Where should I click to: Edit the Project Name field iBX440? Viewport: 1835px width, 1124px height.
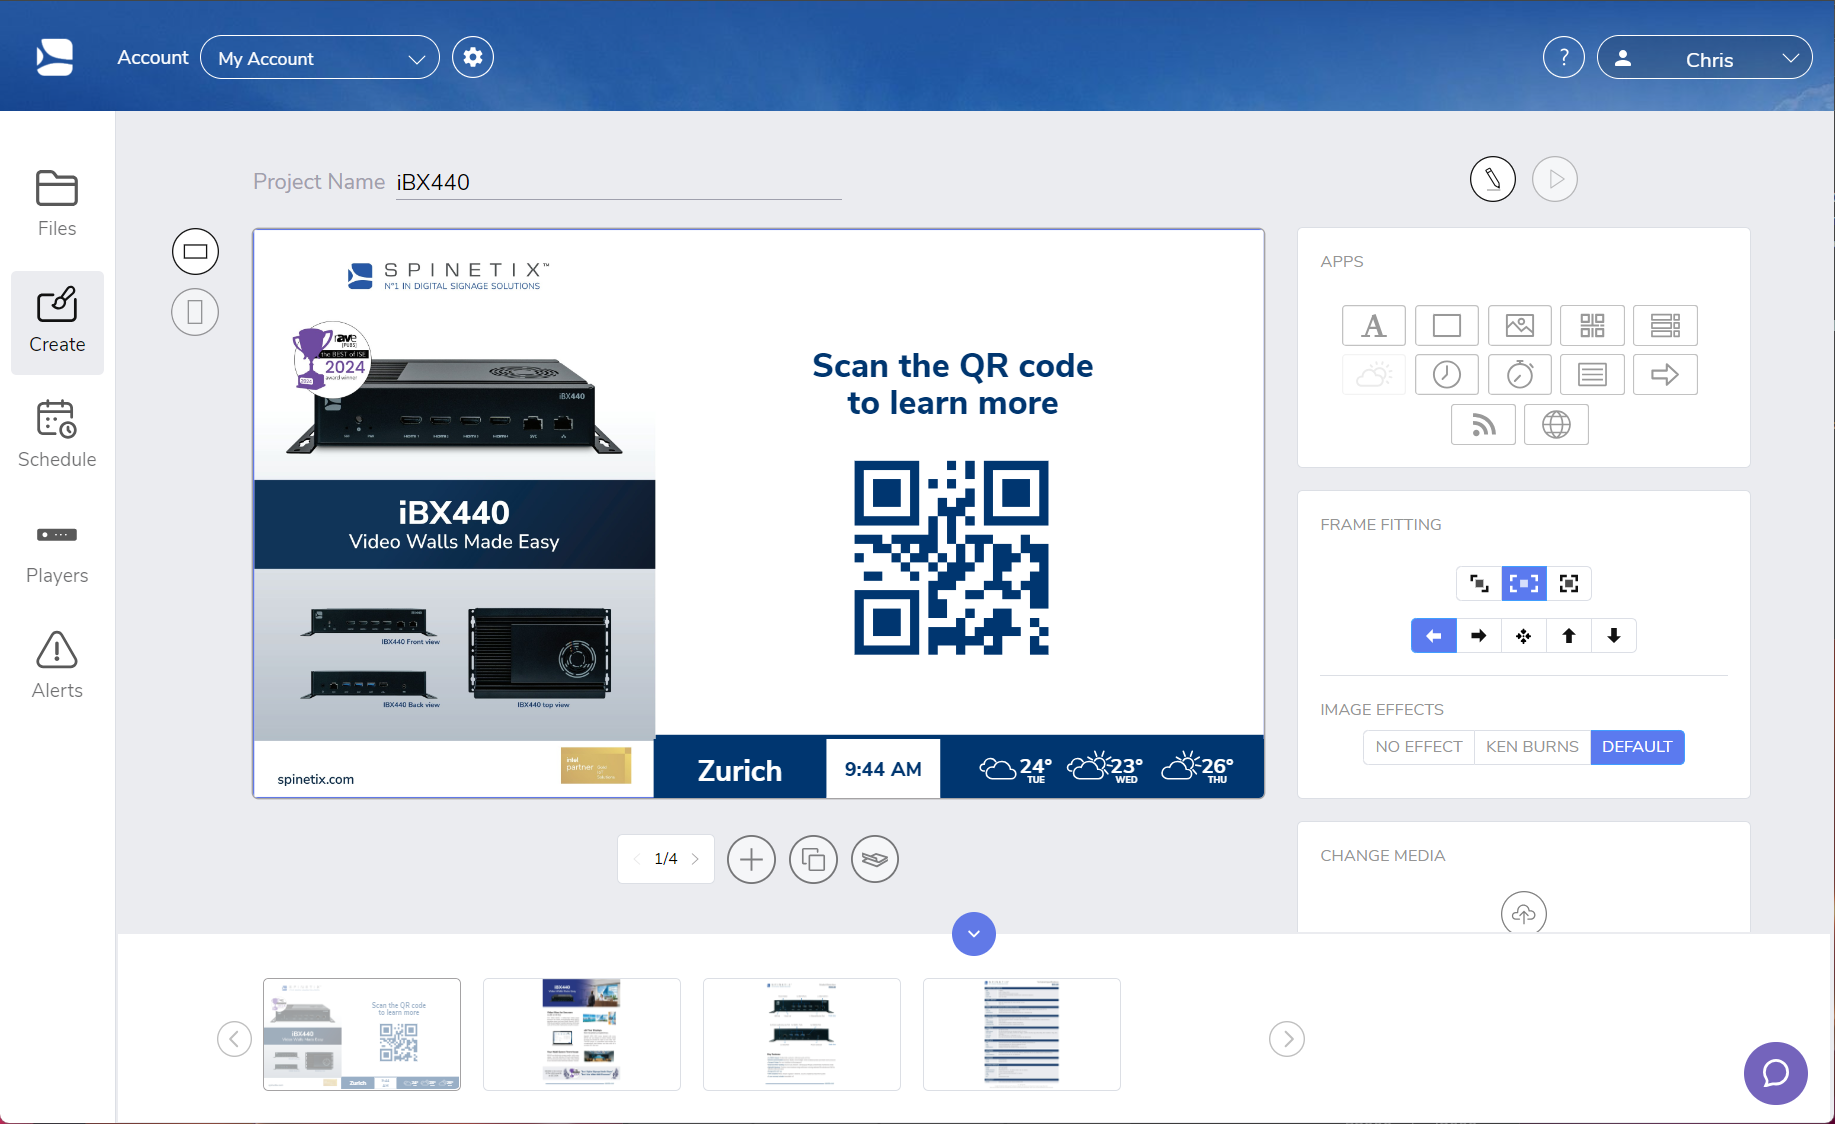click(618, 182)
